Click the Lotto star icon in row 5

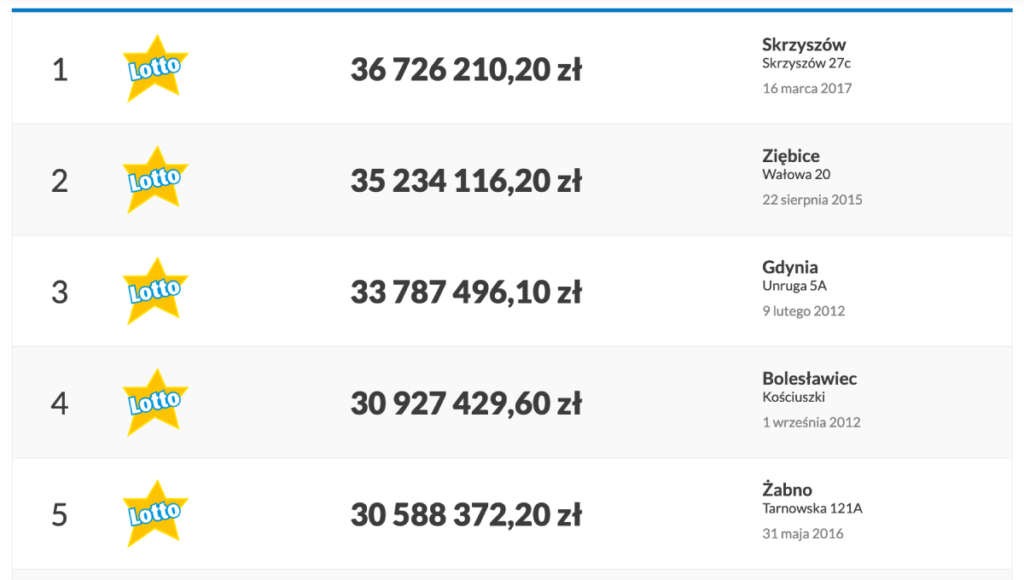155,514
